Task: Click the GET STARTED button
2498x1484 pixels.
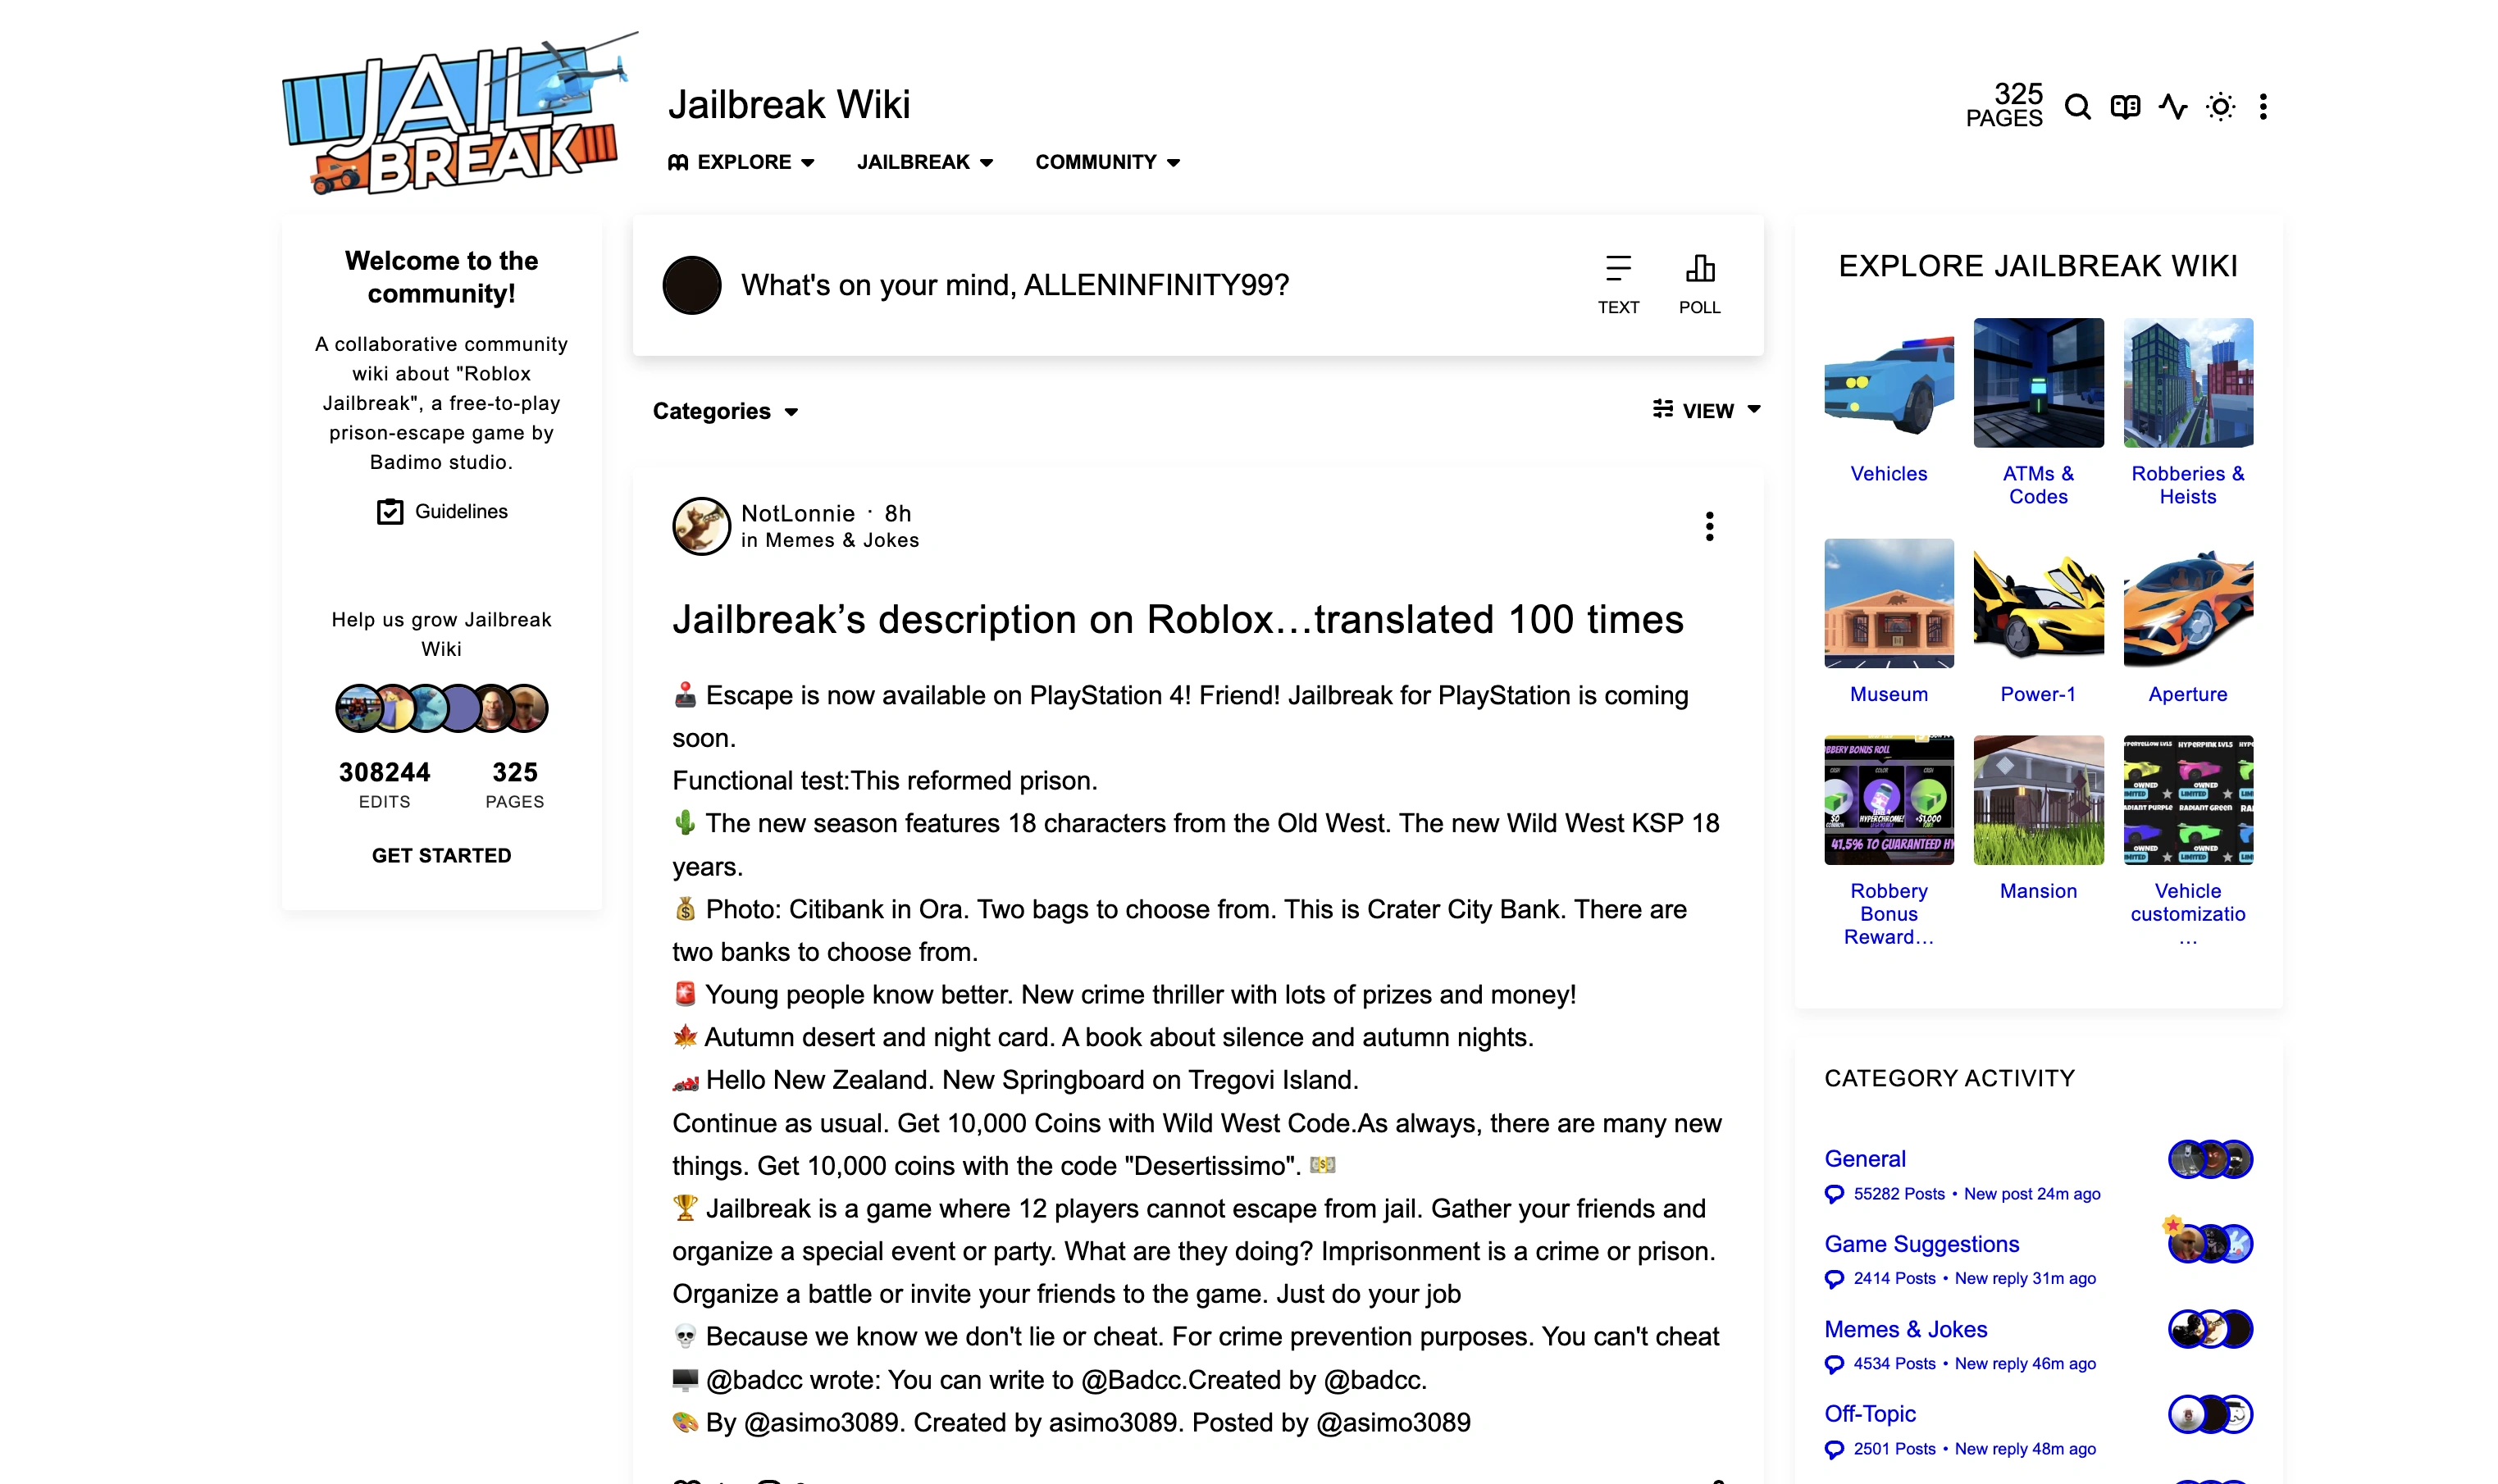Action: 441,855
